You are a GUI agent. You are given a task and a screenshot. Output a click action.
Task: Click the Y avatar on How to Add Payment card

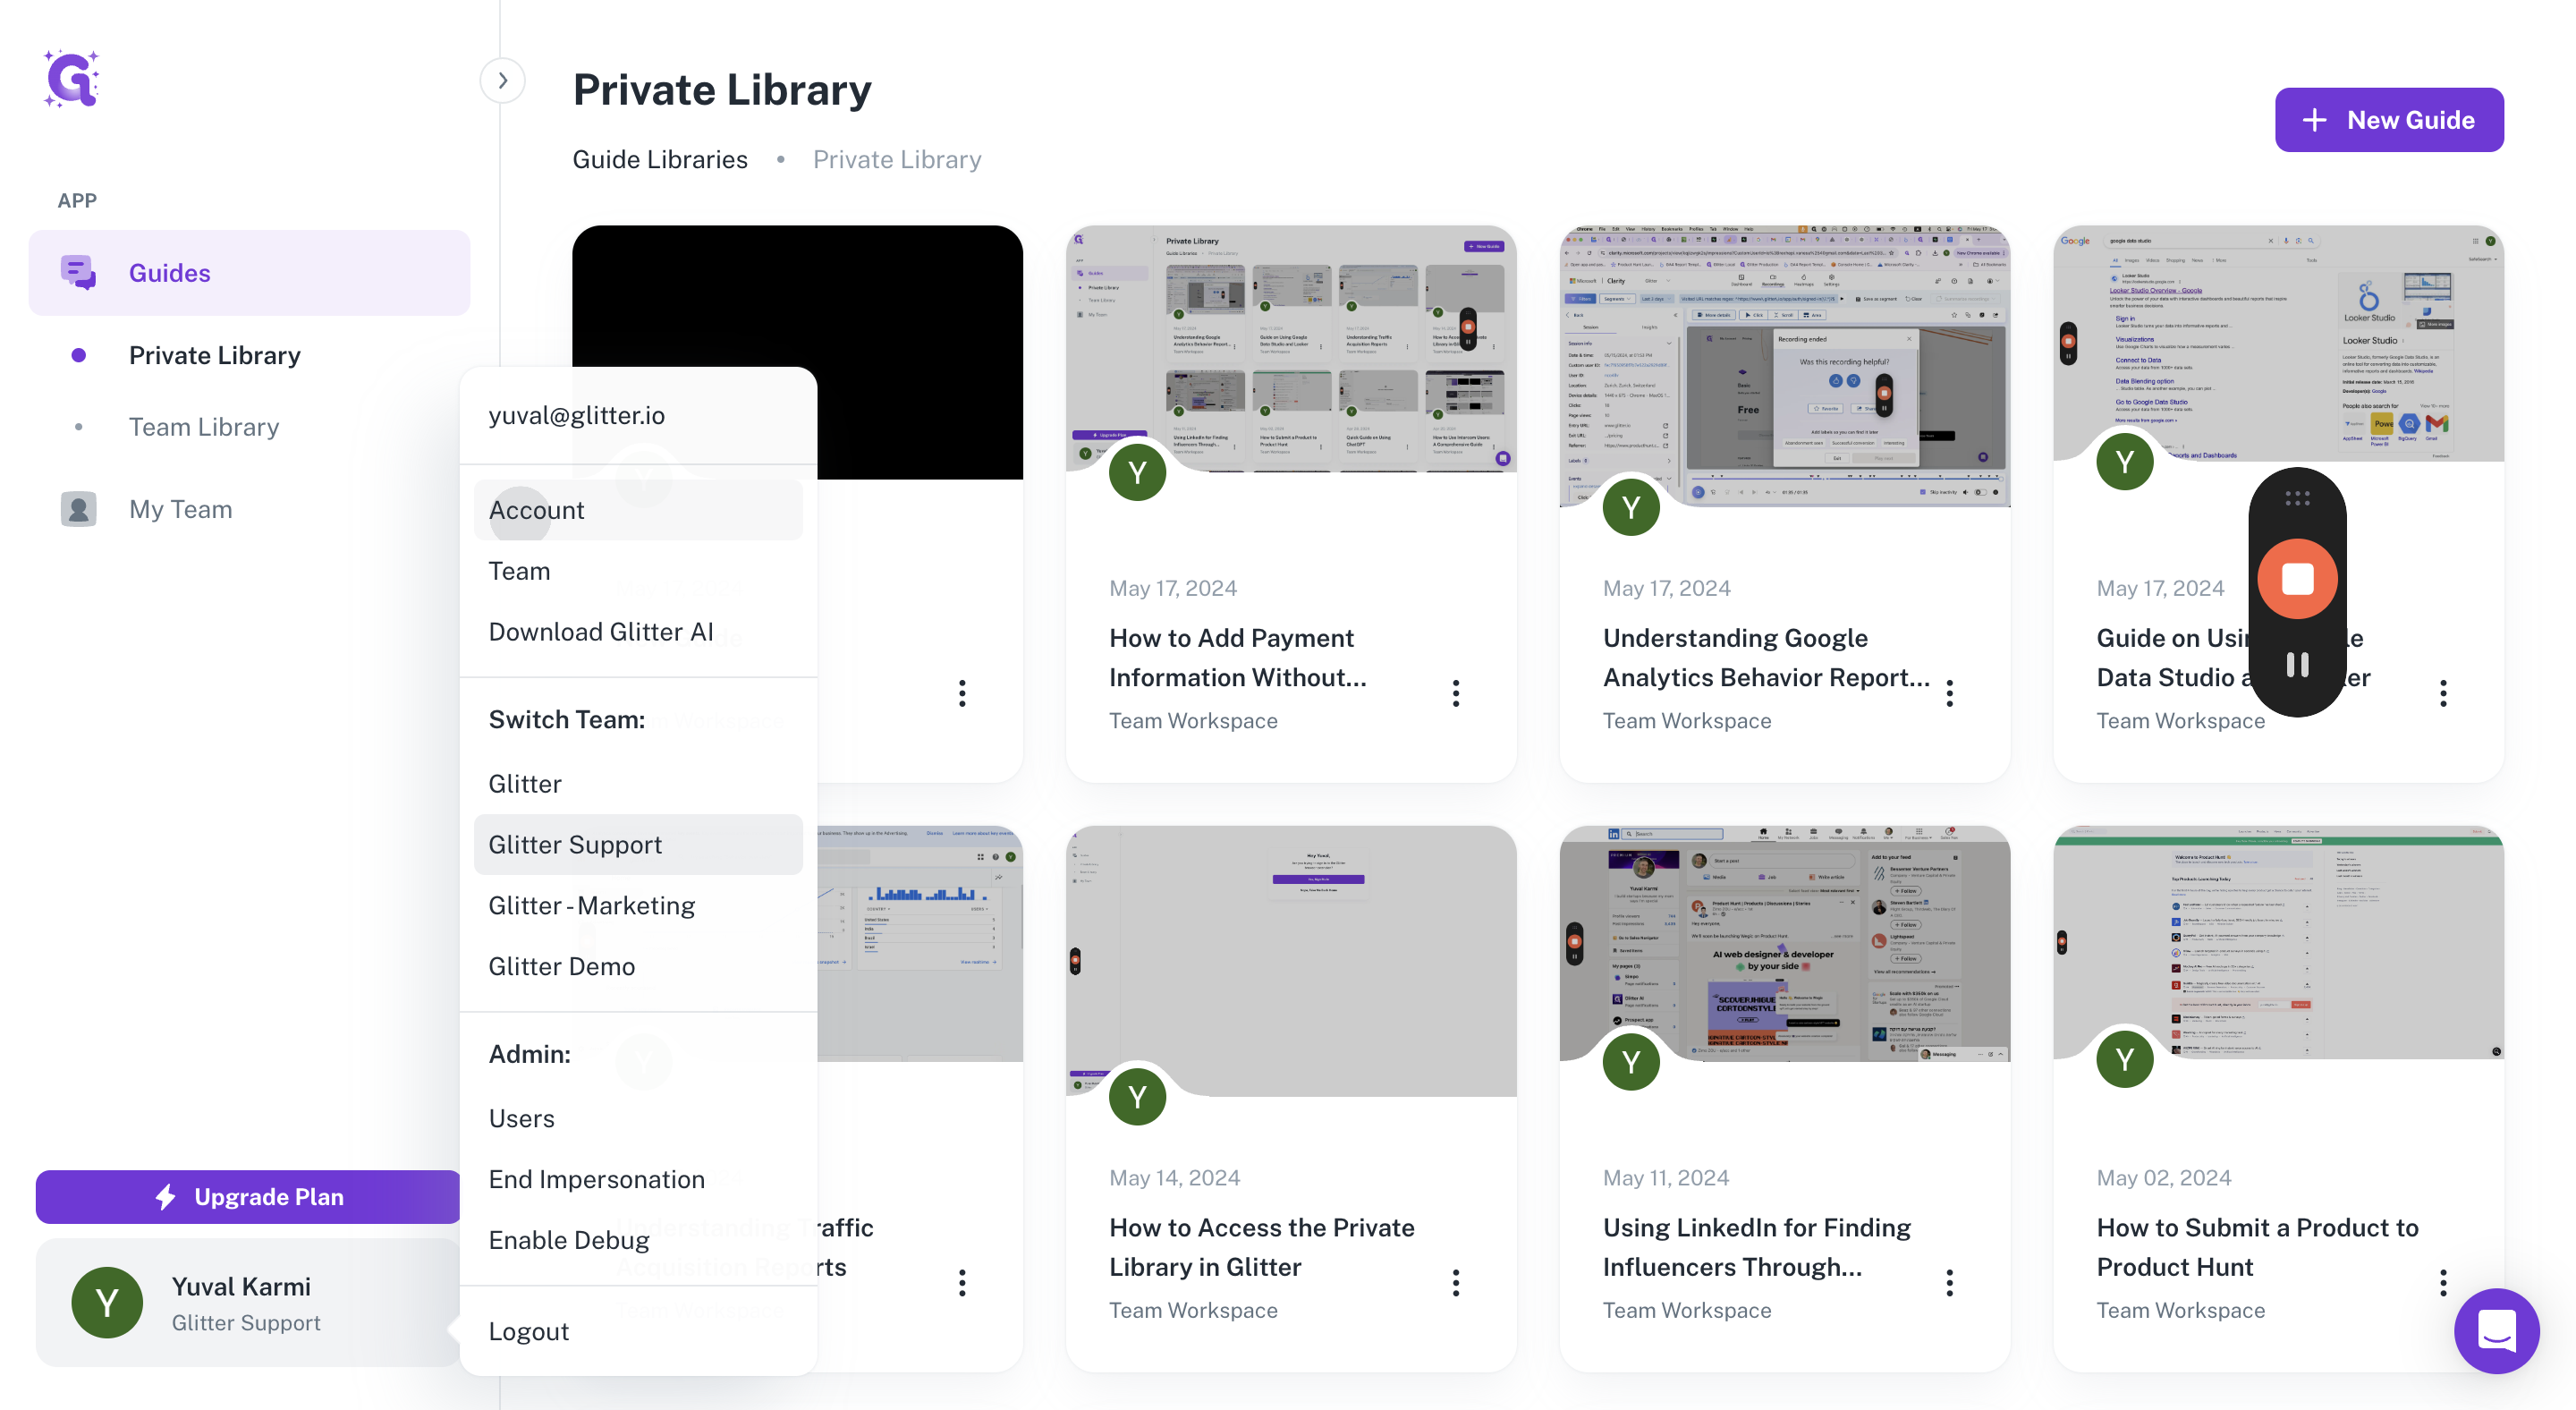click(1137, 472)
